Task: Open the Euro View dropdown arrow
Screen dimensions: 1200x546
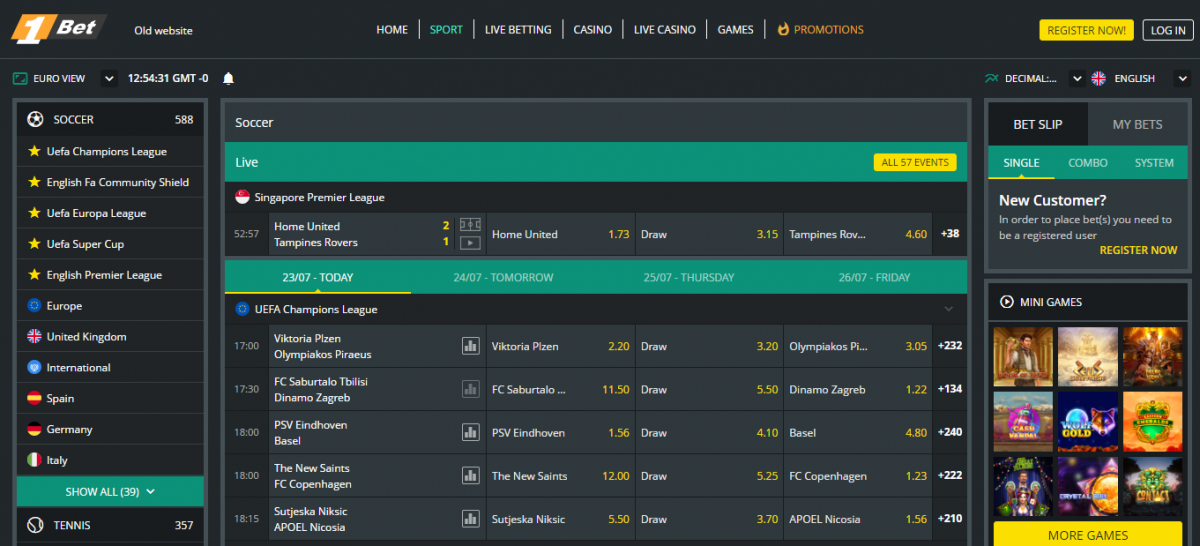Action: (x=109, y=78)
